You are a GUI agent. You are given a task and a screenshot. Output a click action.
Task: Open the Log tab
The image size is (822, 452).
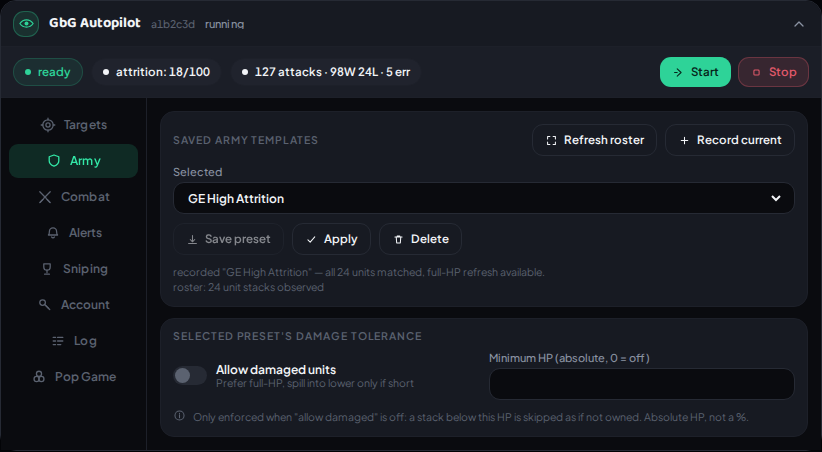click(73, 341)
